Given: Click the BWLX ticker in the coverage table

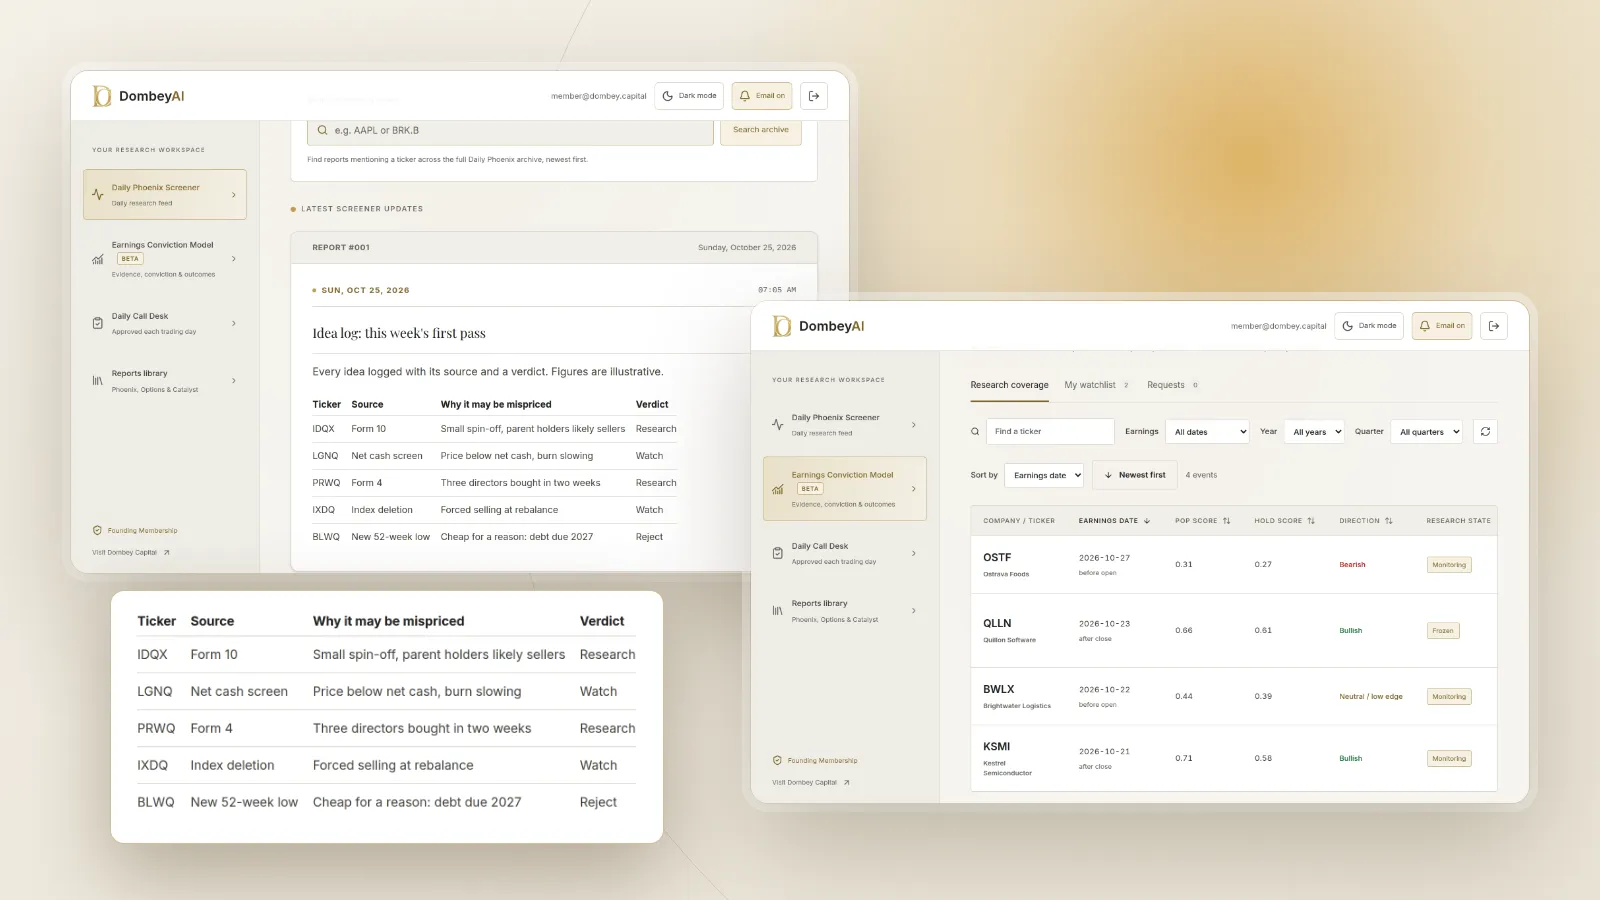Looking at the screenshot, I should tap(999, 690).
